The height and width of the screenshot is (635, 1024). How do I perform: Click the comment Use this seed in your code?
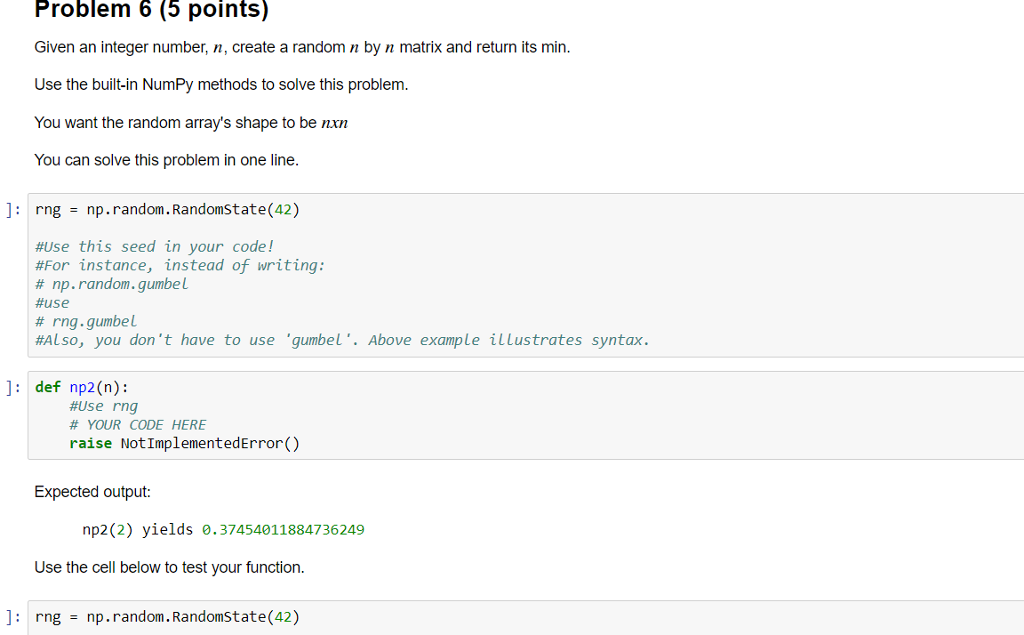(x=155, y=246)
